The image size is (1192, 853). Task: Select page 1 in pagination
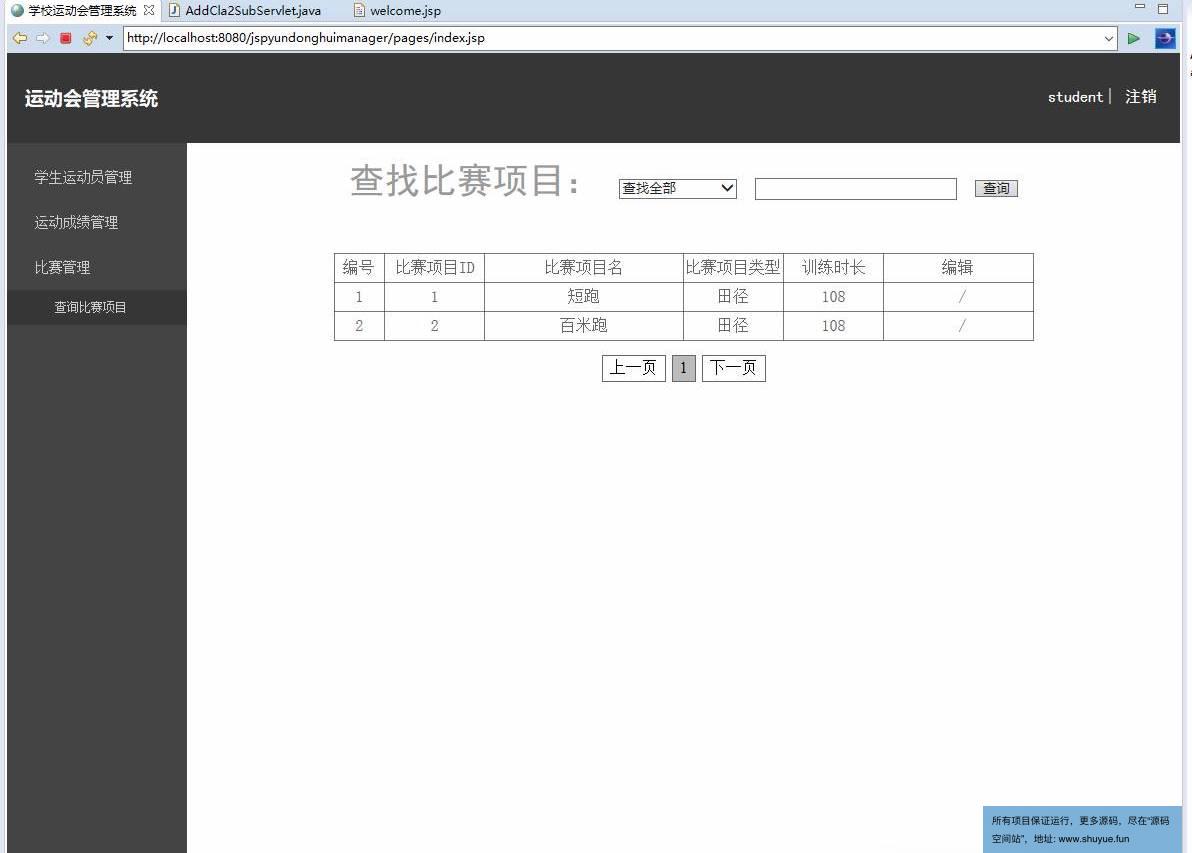point(683,368)
